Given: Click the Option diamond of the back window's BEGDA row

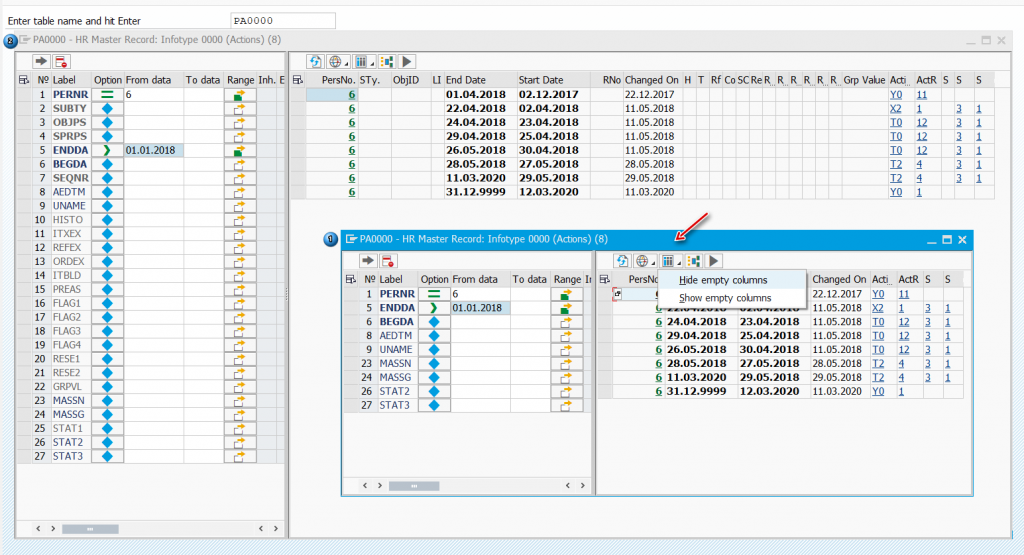Looking at the screenshot, I should point(107,164).
